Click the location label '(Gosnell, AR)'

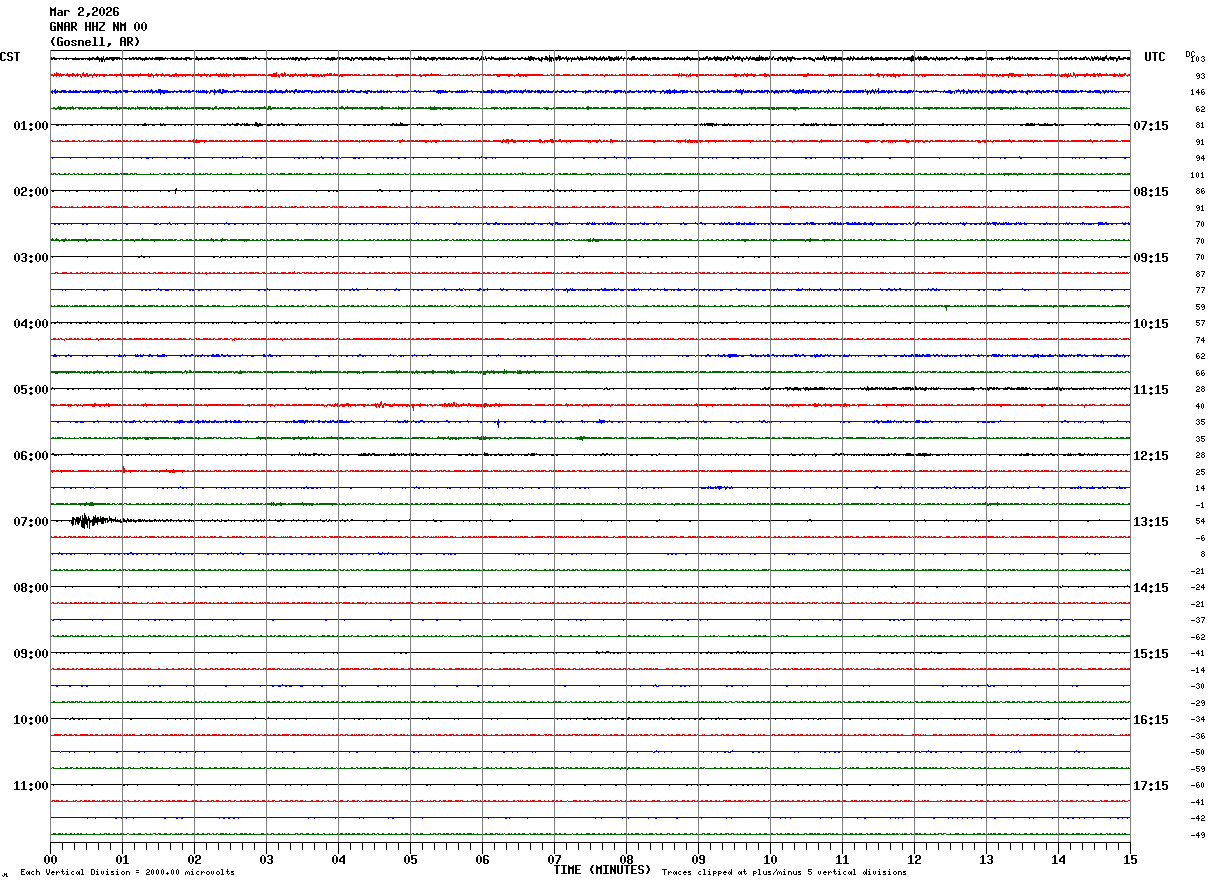click(x=95, y=42)
